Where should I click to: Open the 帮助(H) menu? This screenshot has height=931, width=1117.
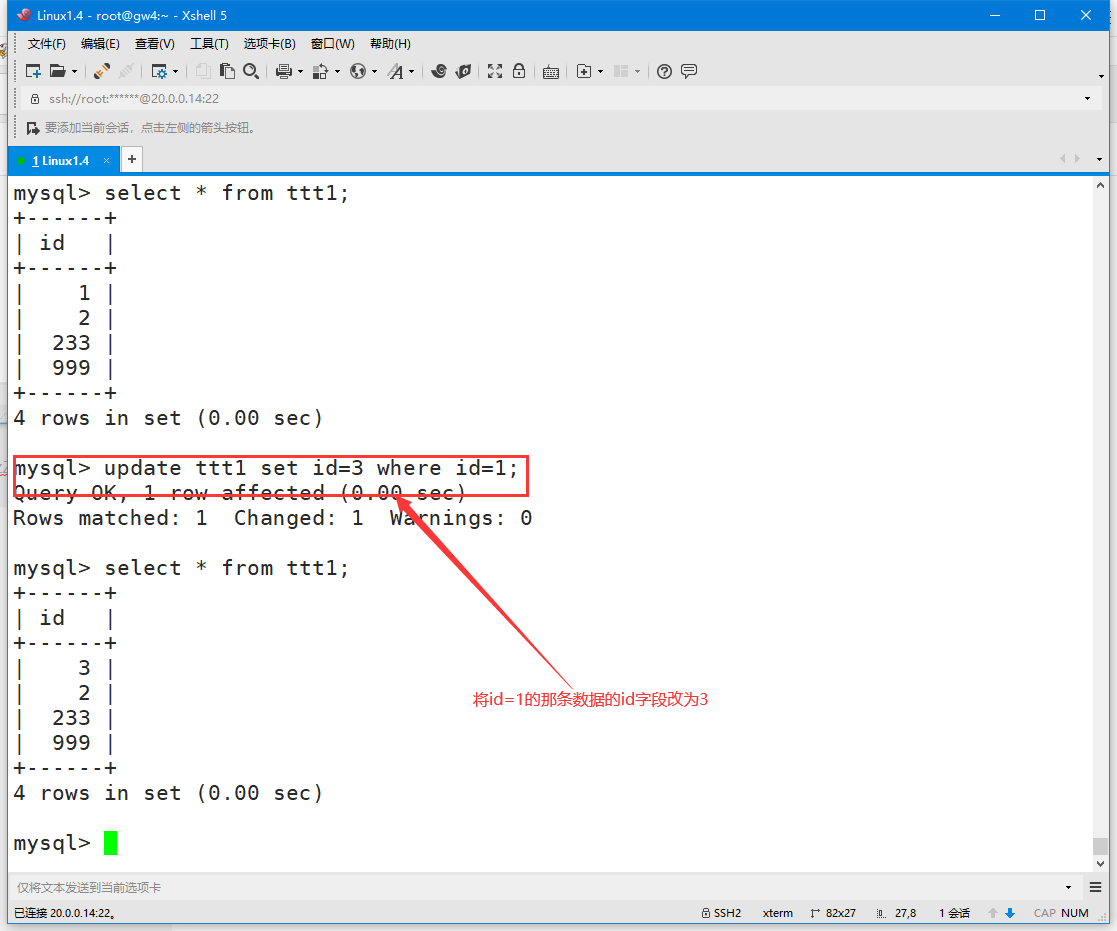[390, 43]
